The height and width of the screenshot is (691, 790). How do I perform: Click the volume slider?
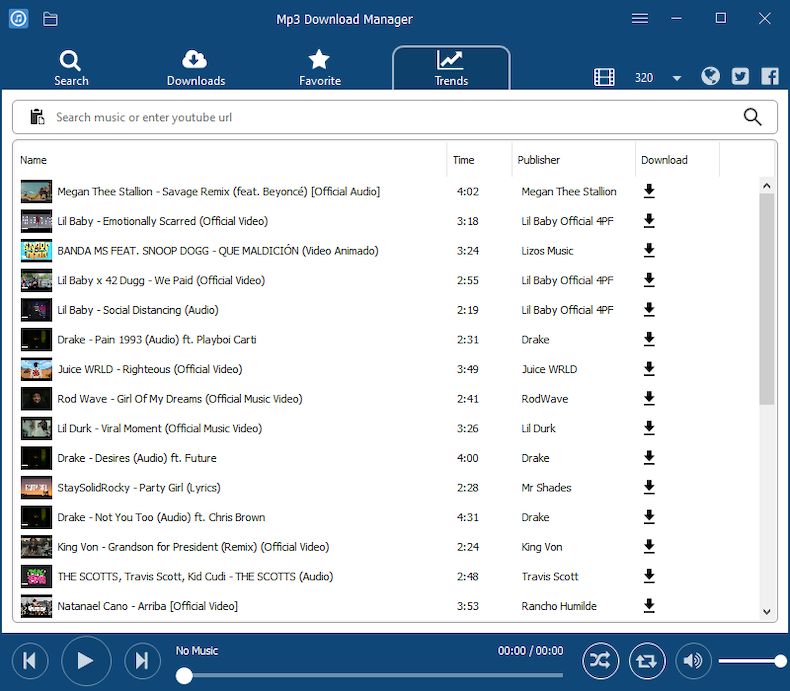750,660
